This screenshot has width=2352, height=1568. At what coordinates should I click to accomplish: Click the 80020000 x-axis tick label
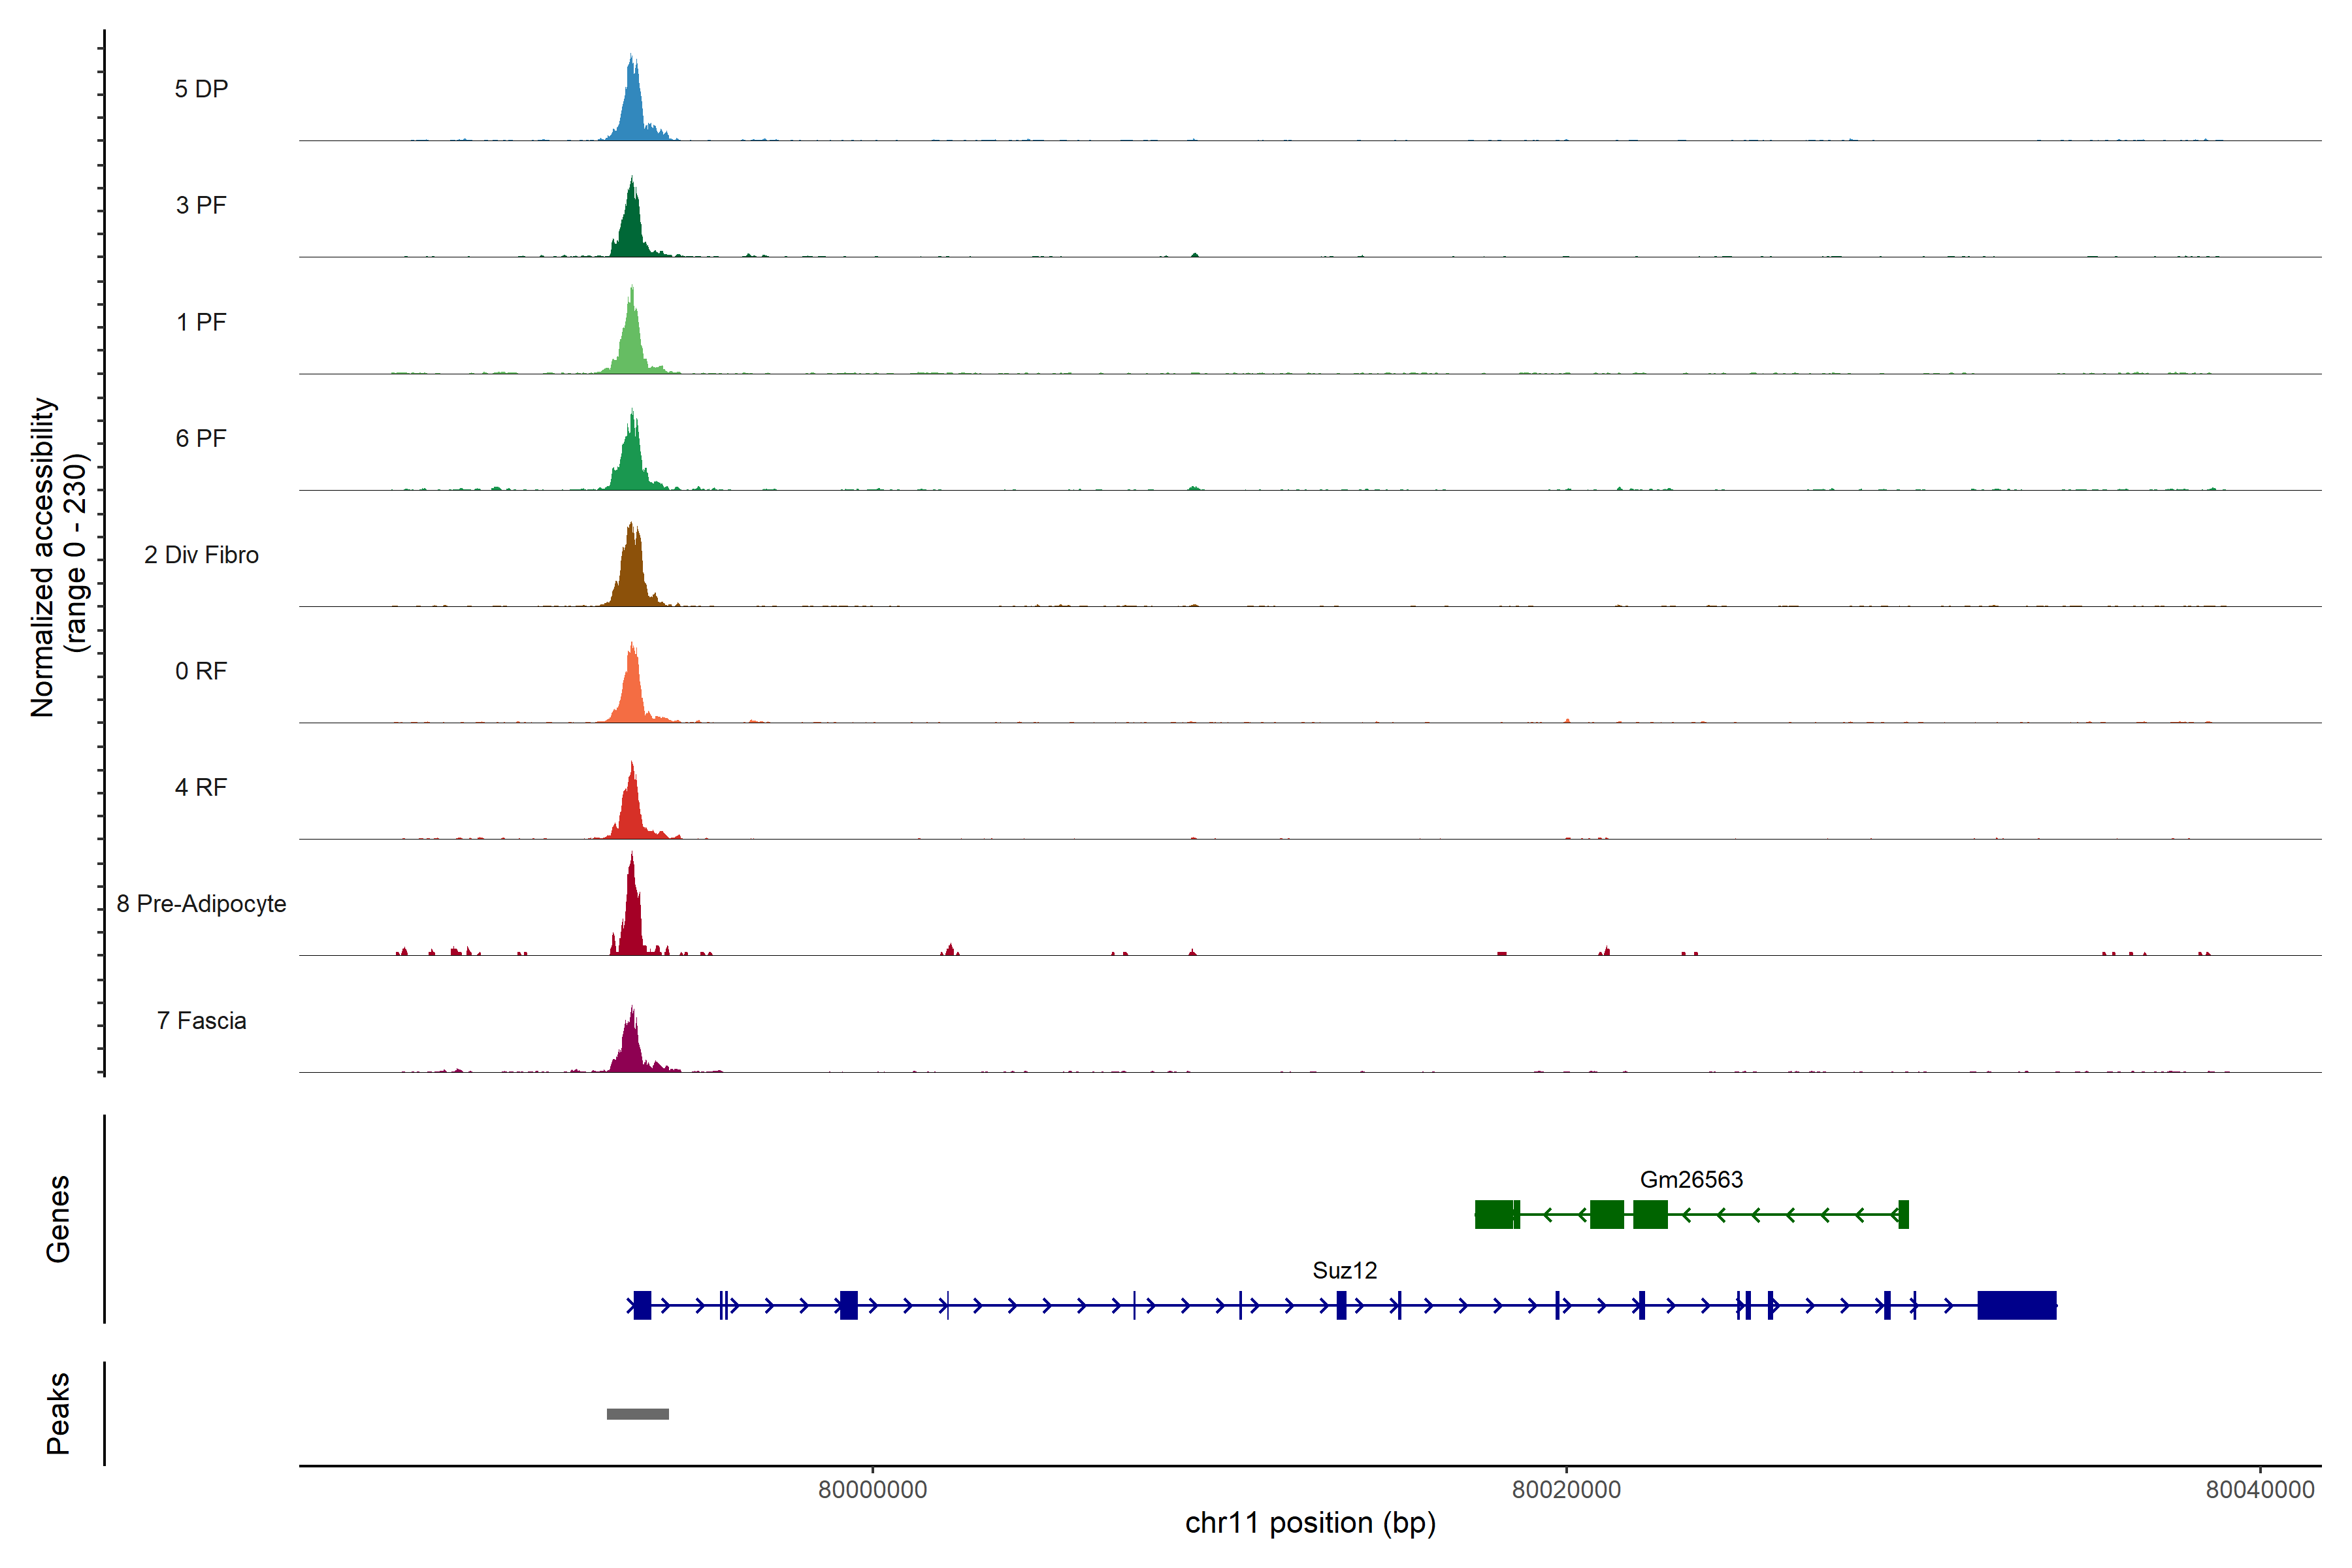[1566, 1489]
